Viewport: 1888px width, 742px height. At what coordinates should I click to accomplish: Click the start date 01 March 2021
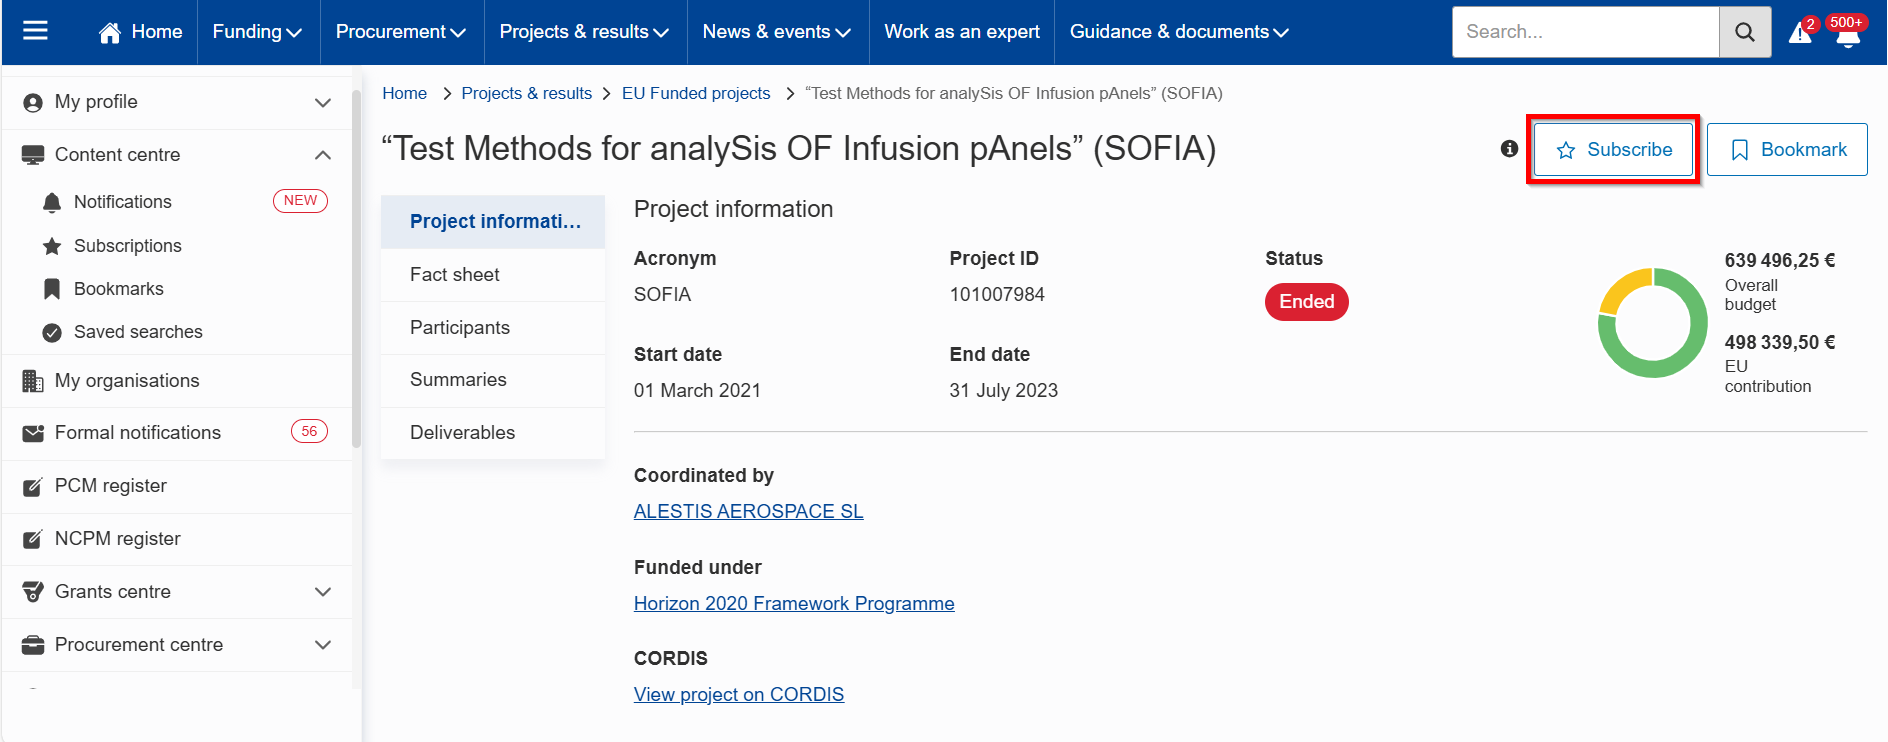(x=697, y=391)
